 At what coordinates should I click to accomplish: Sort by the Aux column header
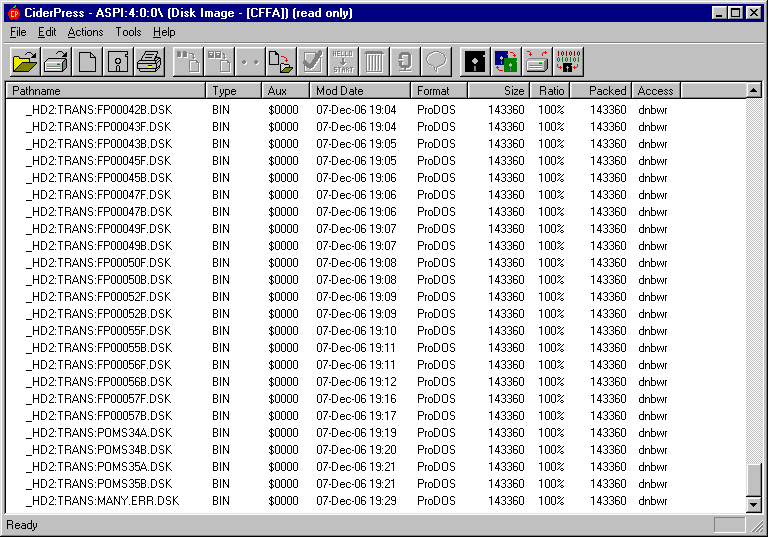[286, 91]
